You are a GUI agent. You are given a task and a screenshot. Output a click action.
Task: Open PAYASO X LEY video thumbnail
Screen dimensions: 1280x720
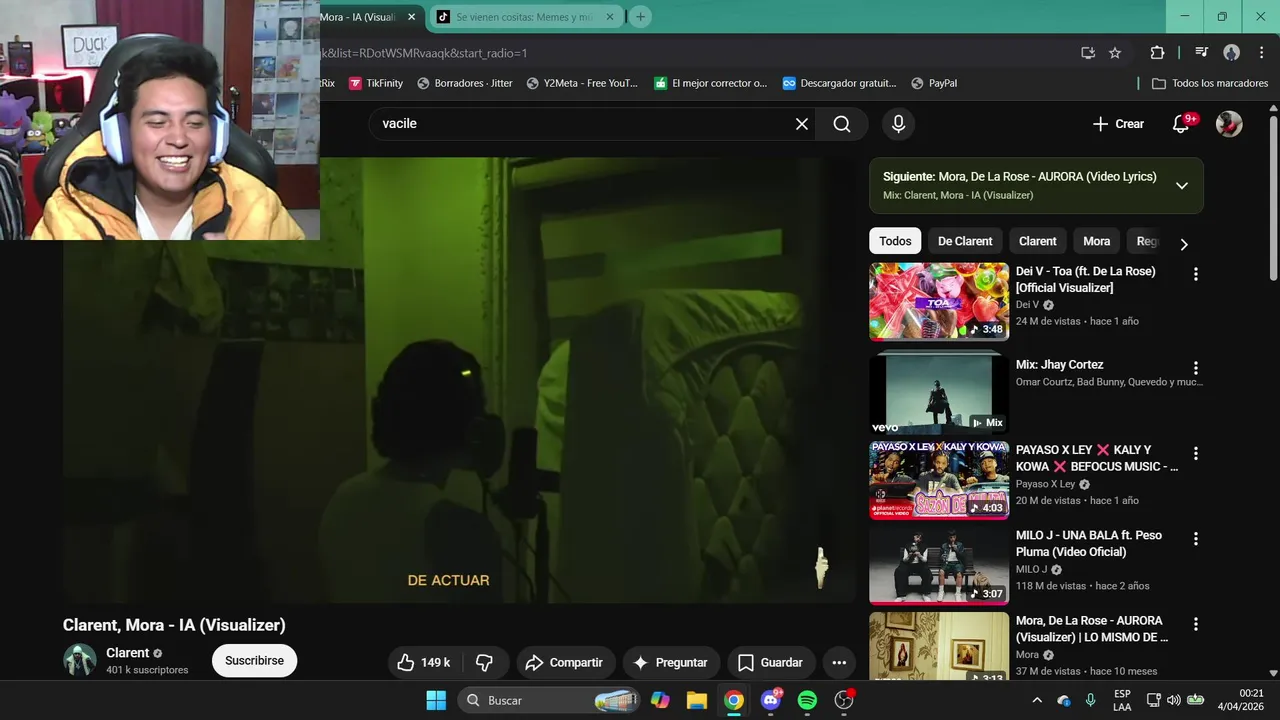coord(939,480)
